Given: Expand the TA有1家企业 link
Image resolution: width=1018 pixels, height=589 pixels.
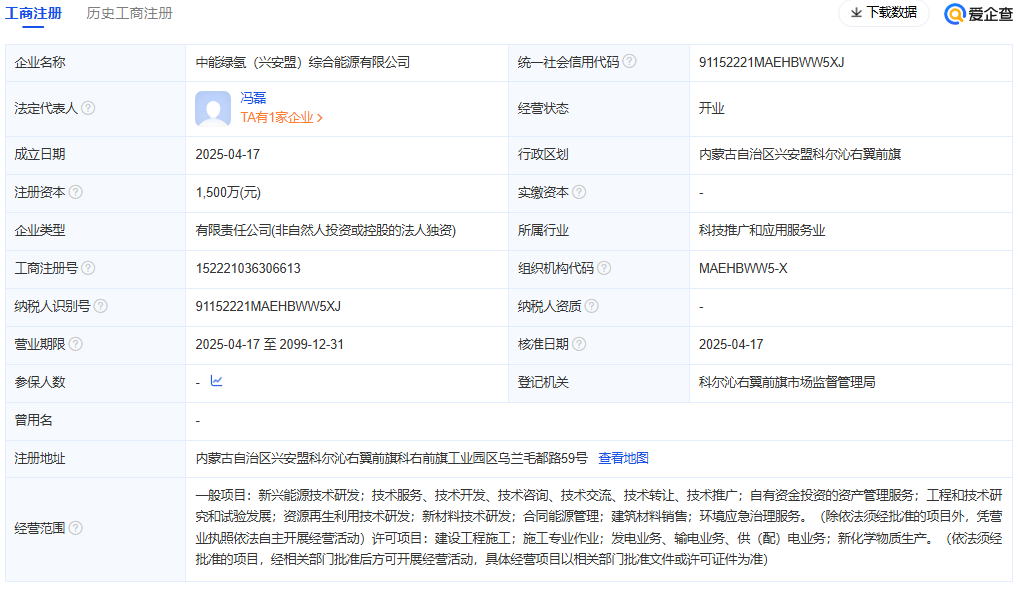Looking at the screenshot, I should 281,117.
